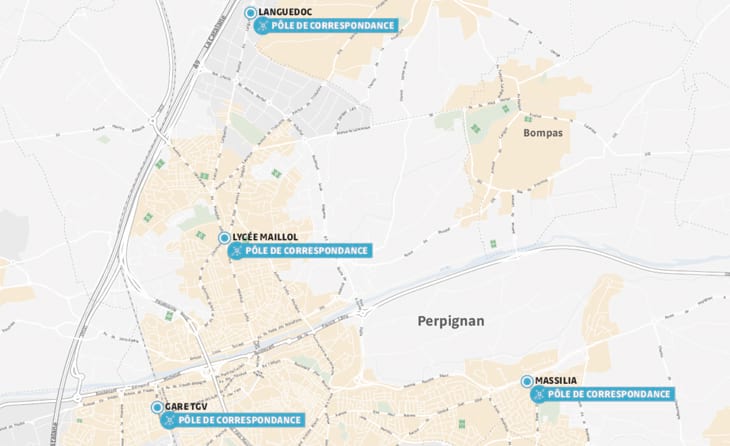Click the Perpignan city label

[x=451, y=321]
